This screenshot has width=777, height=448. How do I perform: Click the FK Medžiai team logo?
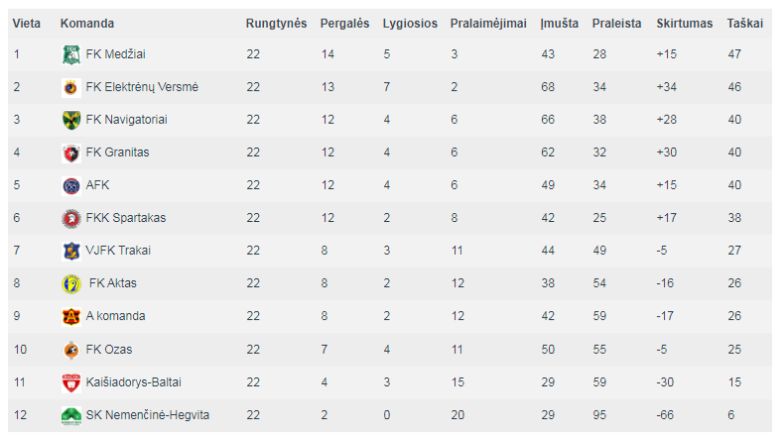point(71,55)
